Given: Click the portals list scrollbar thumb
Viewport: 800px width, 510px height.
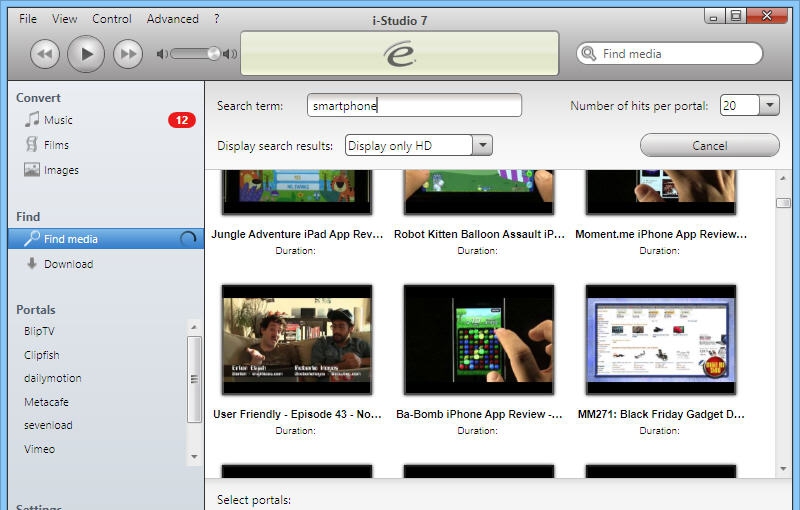Looking at the screenshot, I should pos(194,379).
